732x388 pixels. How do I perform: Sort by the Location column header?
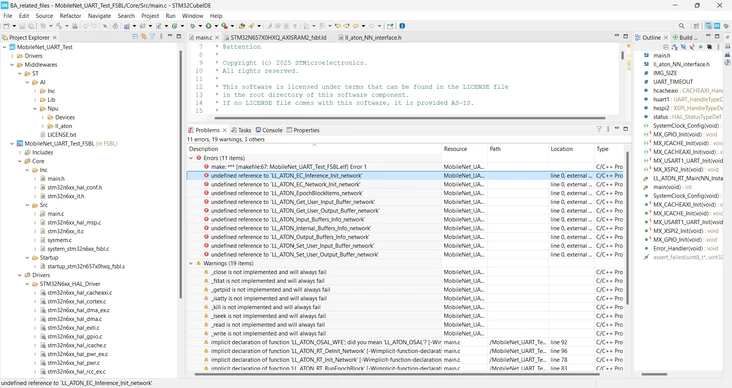tap(571, 149)
